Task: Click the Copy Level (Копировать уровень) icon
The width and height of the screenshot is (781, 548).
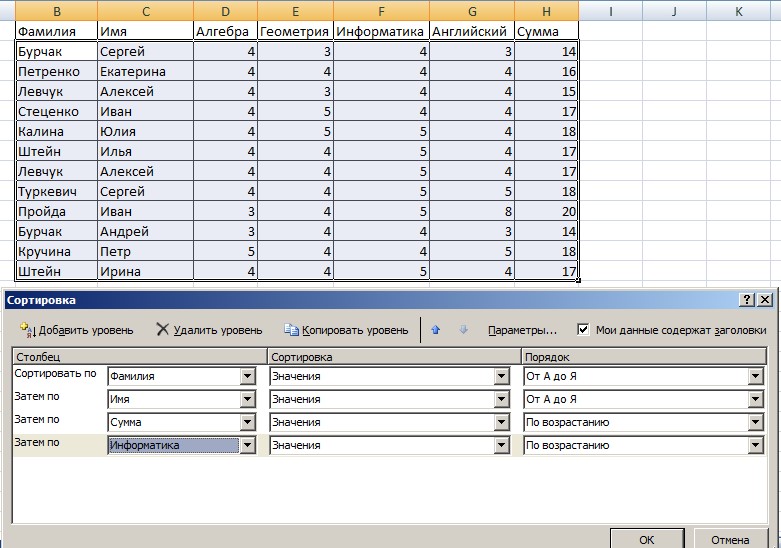Action: pyautogui.click(x=291, y=330)
